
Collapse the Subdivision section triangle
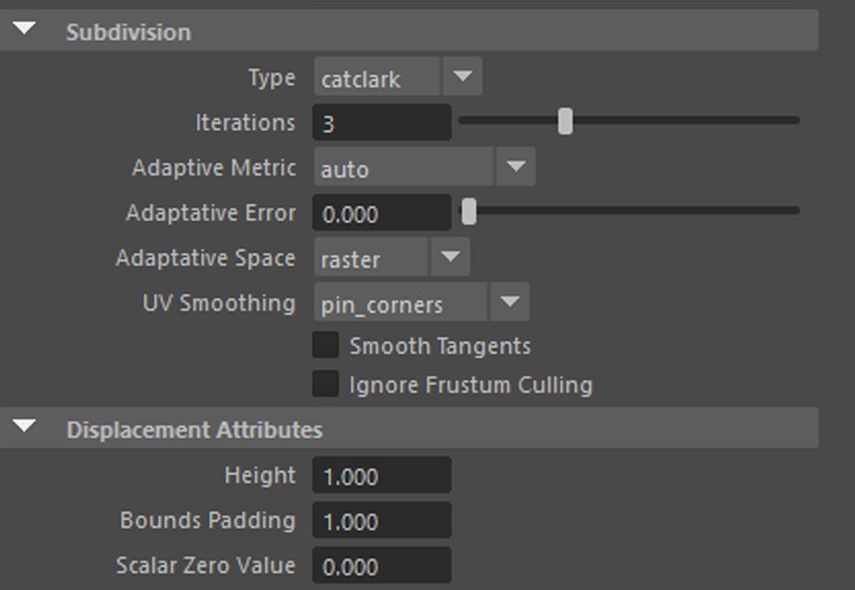point(24,30)
